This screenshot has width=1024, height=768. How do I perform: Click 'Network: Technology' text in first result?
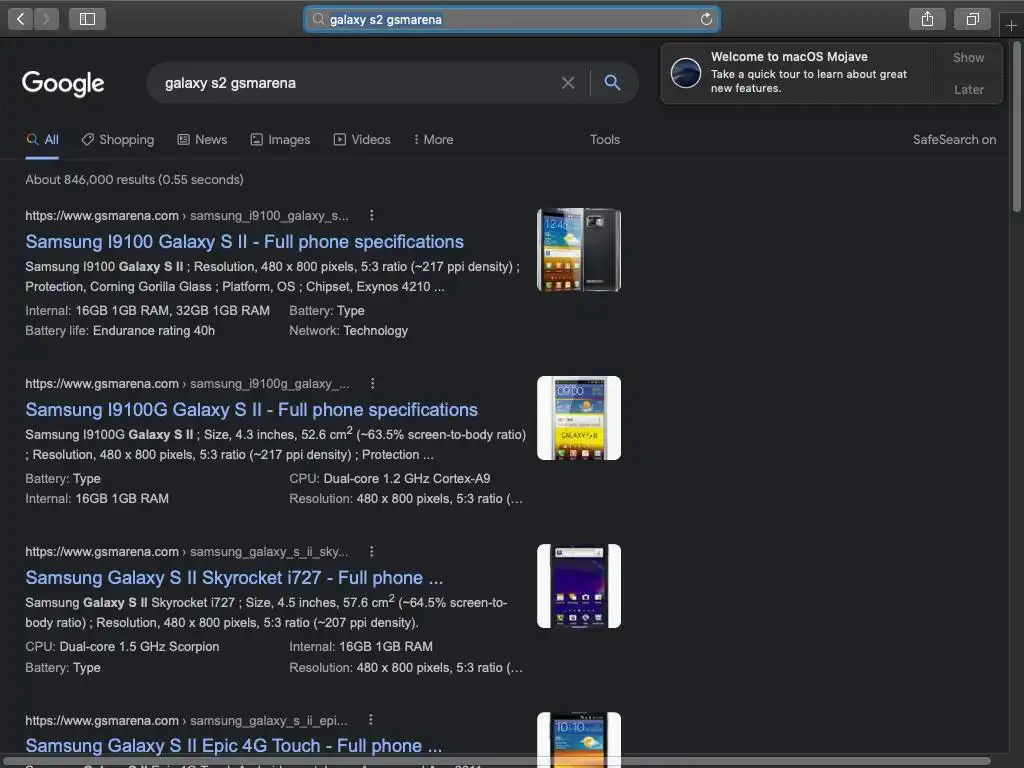click(349, 330)
